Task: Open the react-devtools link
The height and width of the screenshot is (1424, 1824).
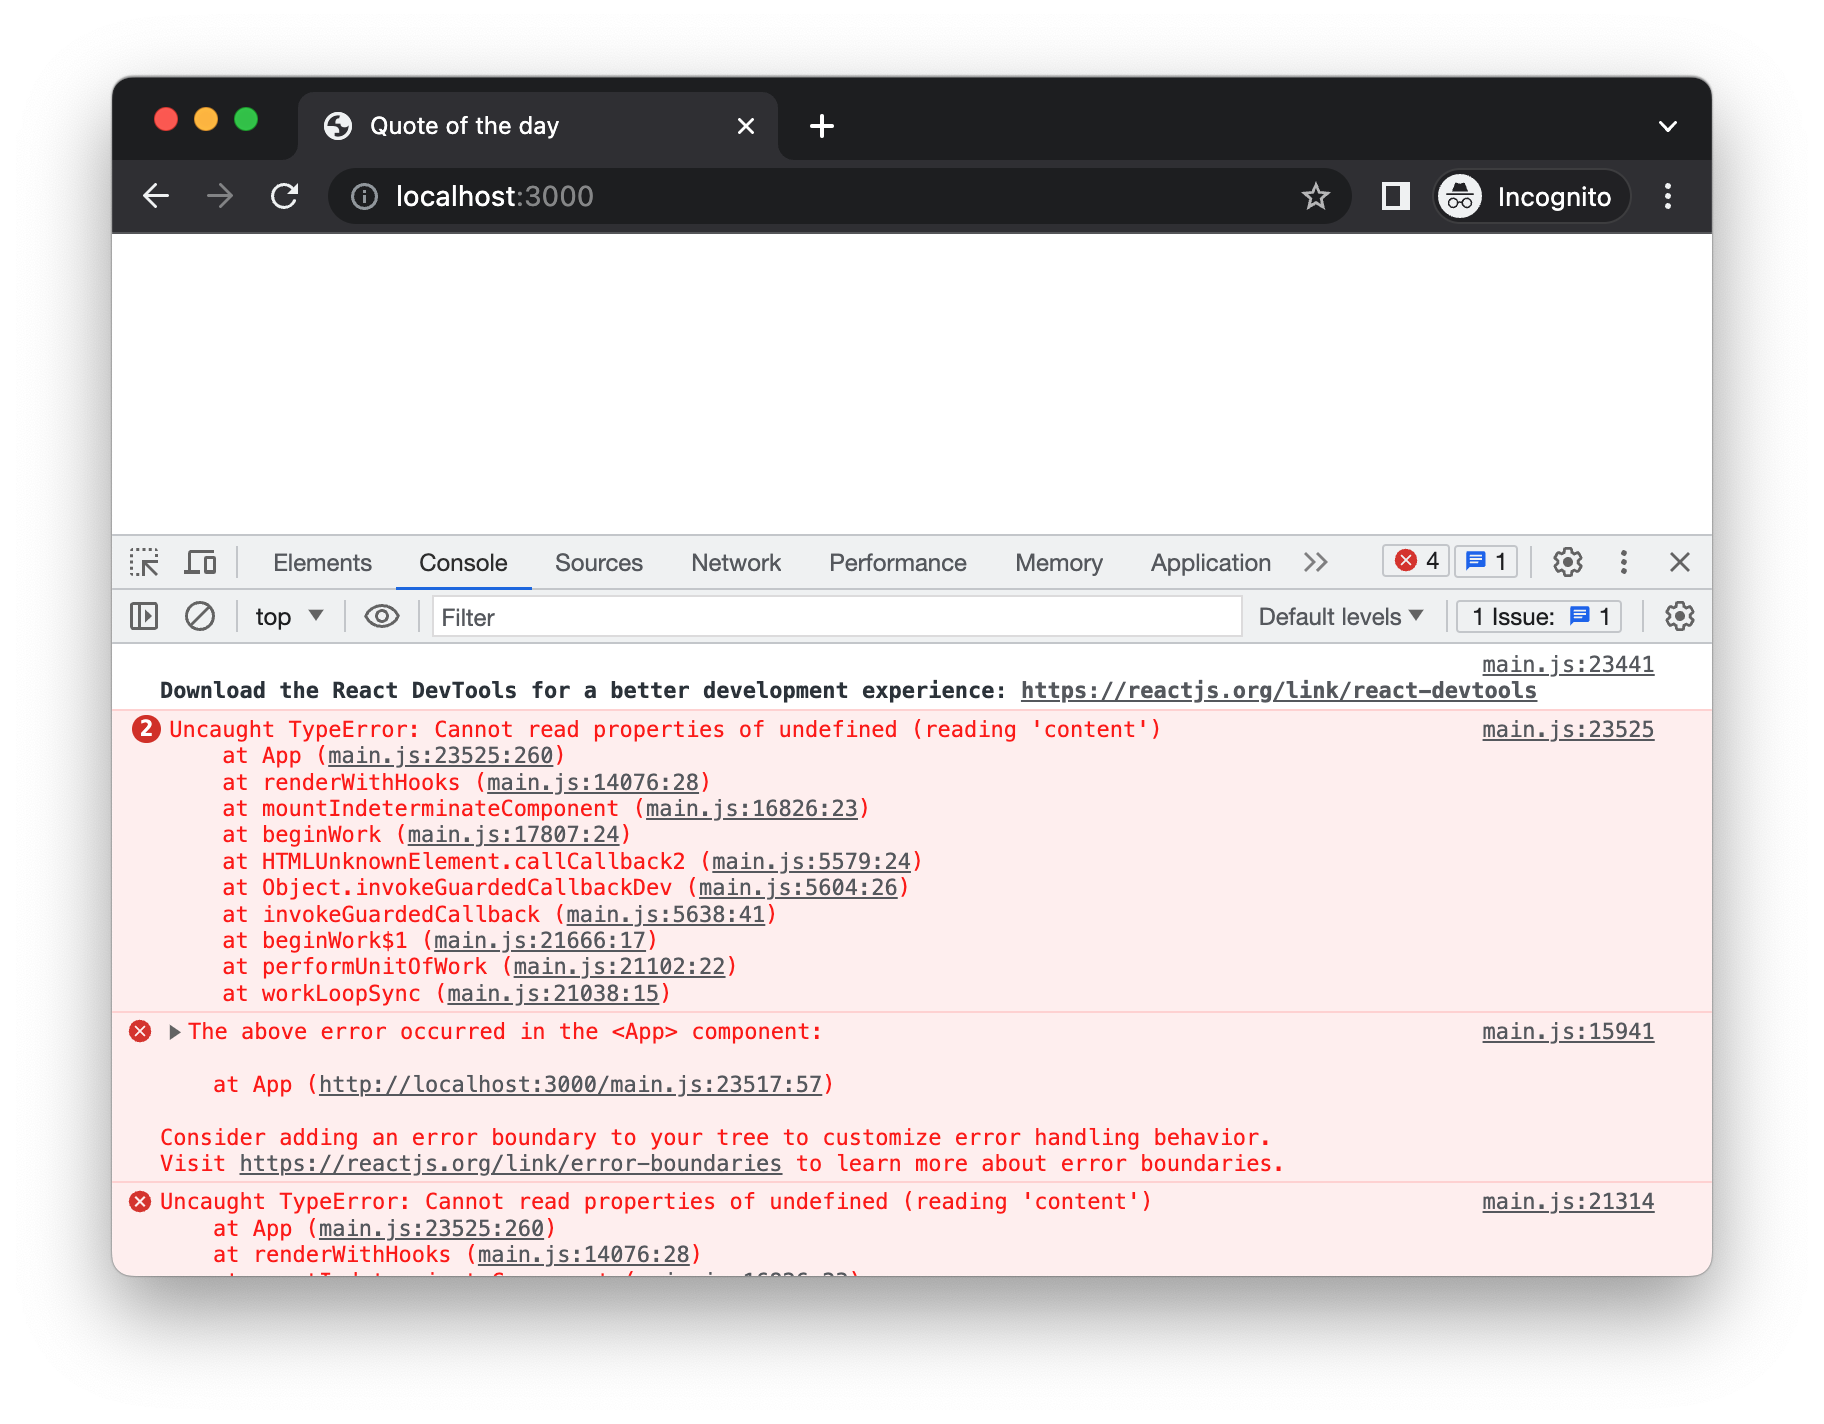Action: tap(1278, 691)
